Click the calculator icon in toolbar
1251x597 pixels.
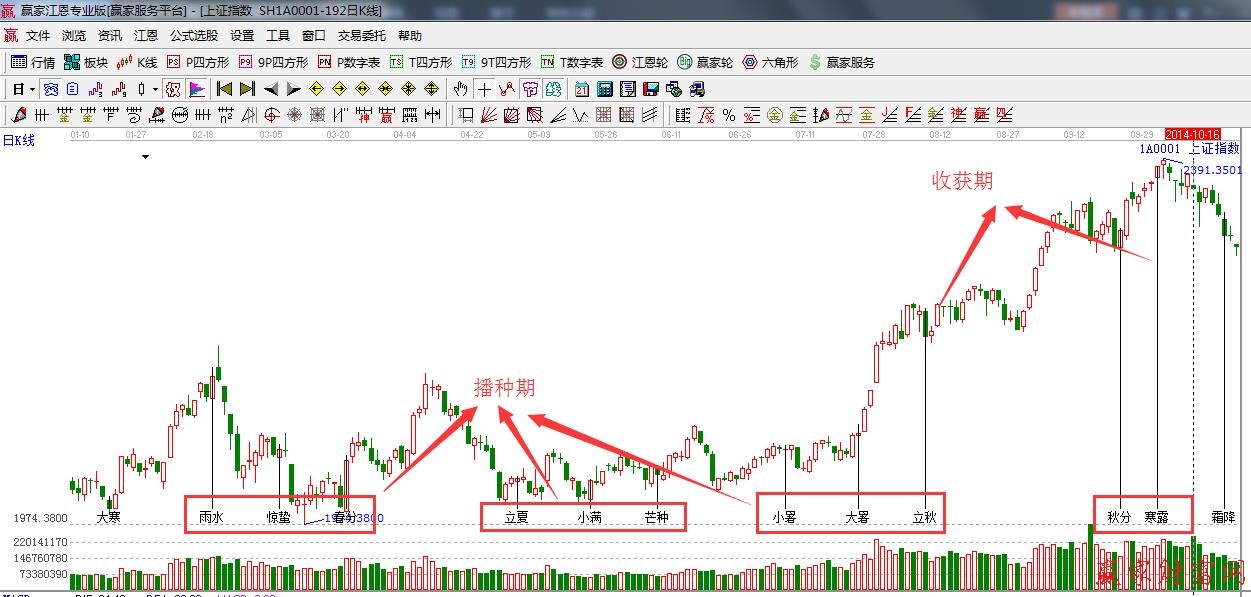pyautogui.click(x=604, y=89)
